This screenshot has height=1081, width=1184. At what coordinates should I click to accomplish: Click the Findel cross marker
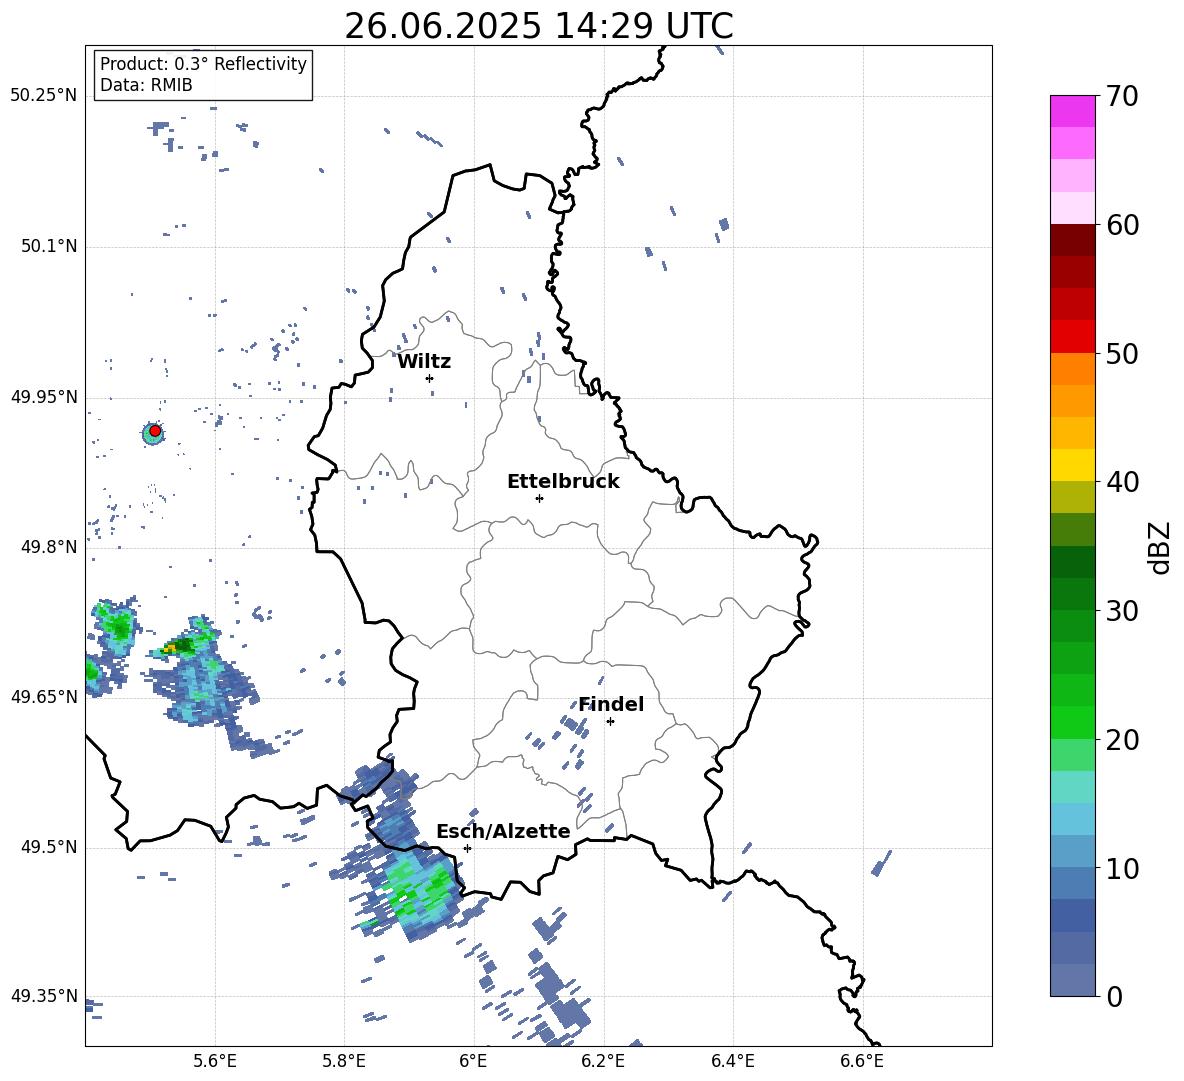[610, 722]
